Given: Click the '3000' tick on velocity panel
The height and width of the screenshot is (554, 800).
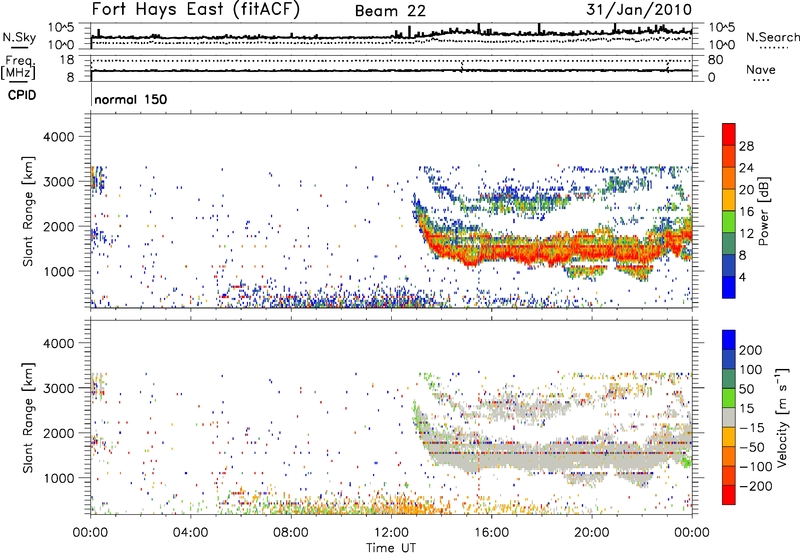Looking at the screenshot, I should (x=58, y=388).
